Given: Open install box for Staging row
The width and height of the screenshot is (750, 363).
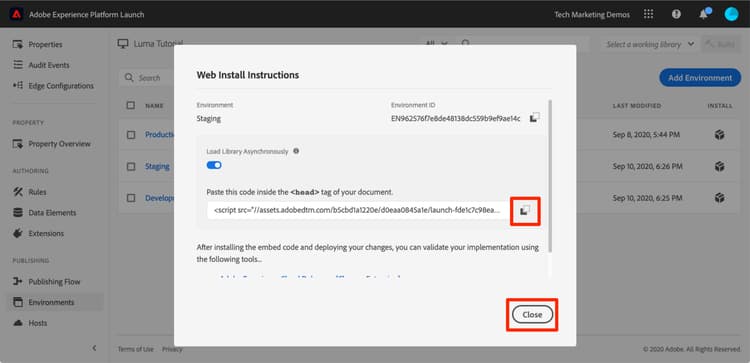Looking at the screenshot, I should tap(719, 166).
